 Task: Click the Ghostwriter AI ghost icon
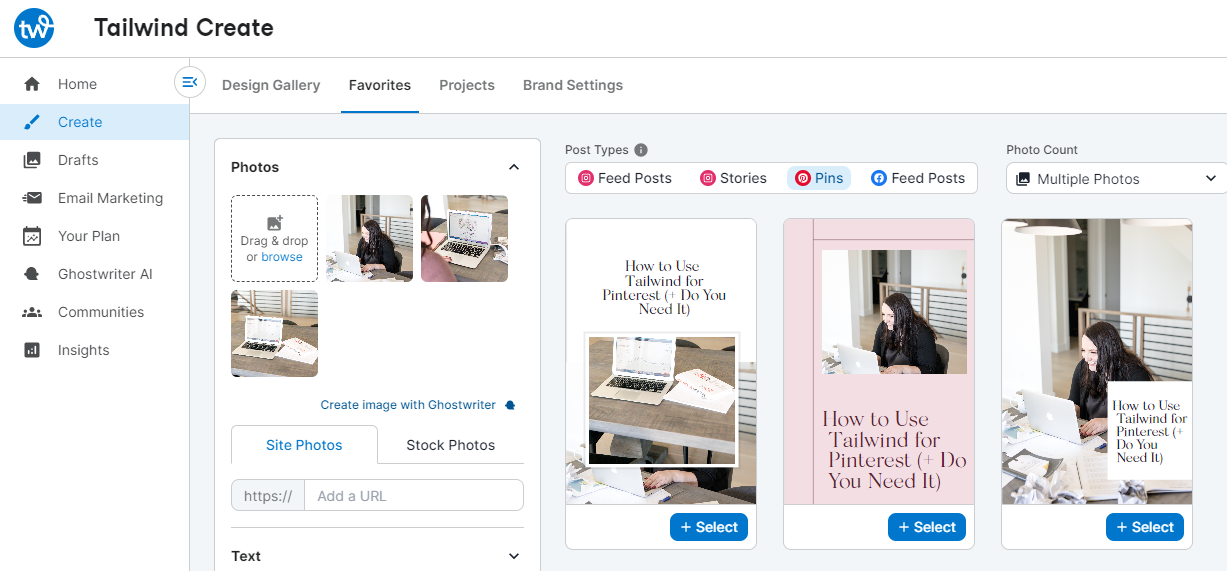click(x=32, y=274)
